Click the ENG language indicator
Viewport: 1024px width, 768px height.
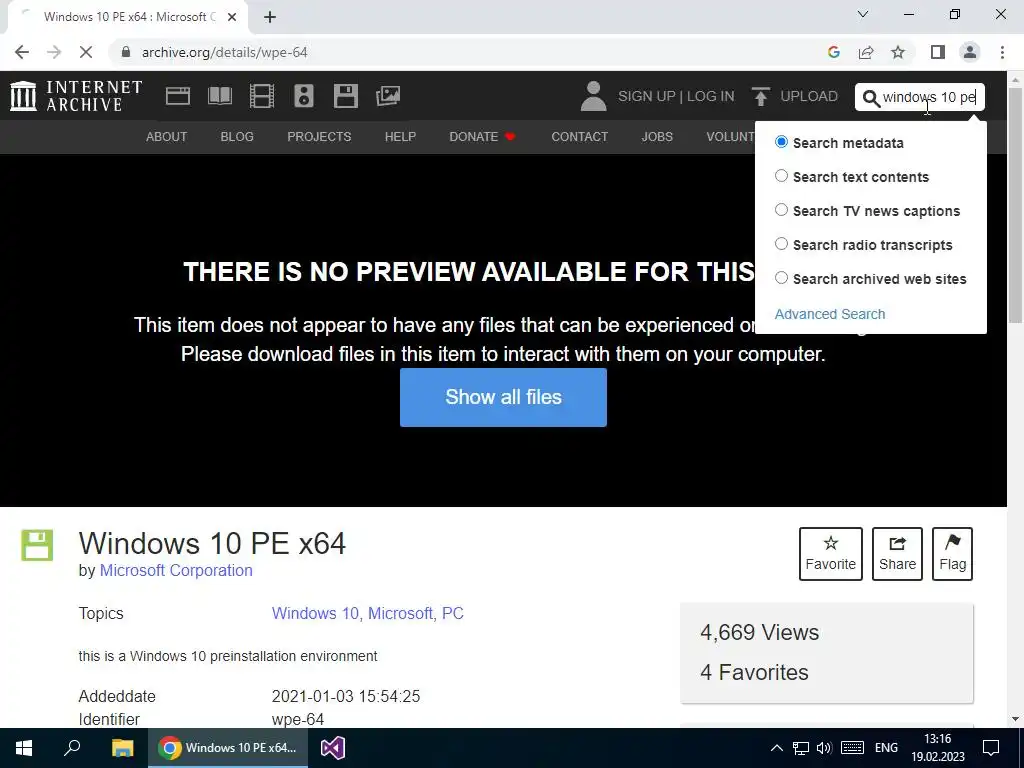pyautogui.click(x=886, y=748)
